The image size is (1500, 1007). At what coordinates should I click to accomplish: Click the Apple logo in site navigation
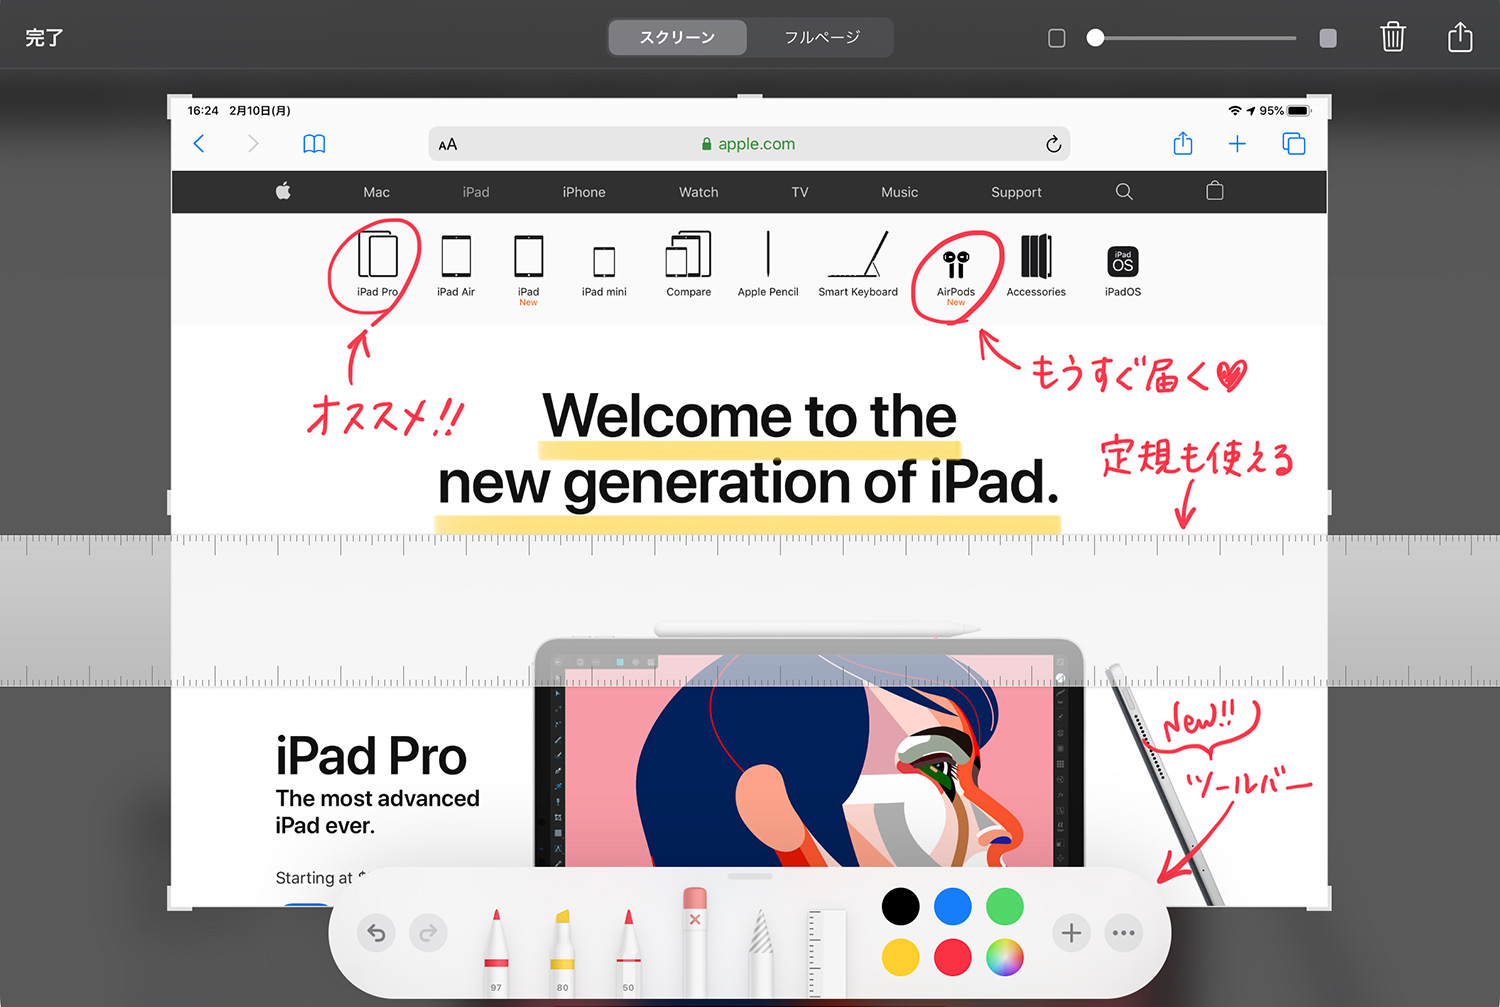pyautogui.click(x=283, y=191)
